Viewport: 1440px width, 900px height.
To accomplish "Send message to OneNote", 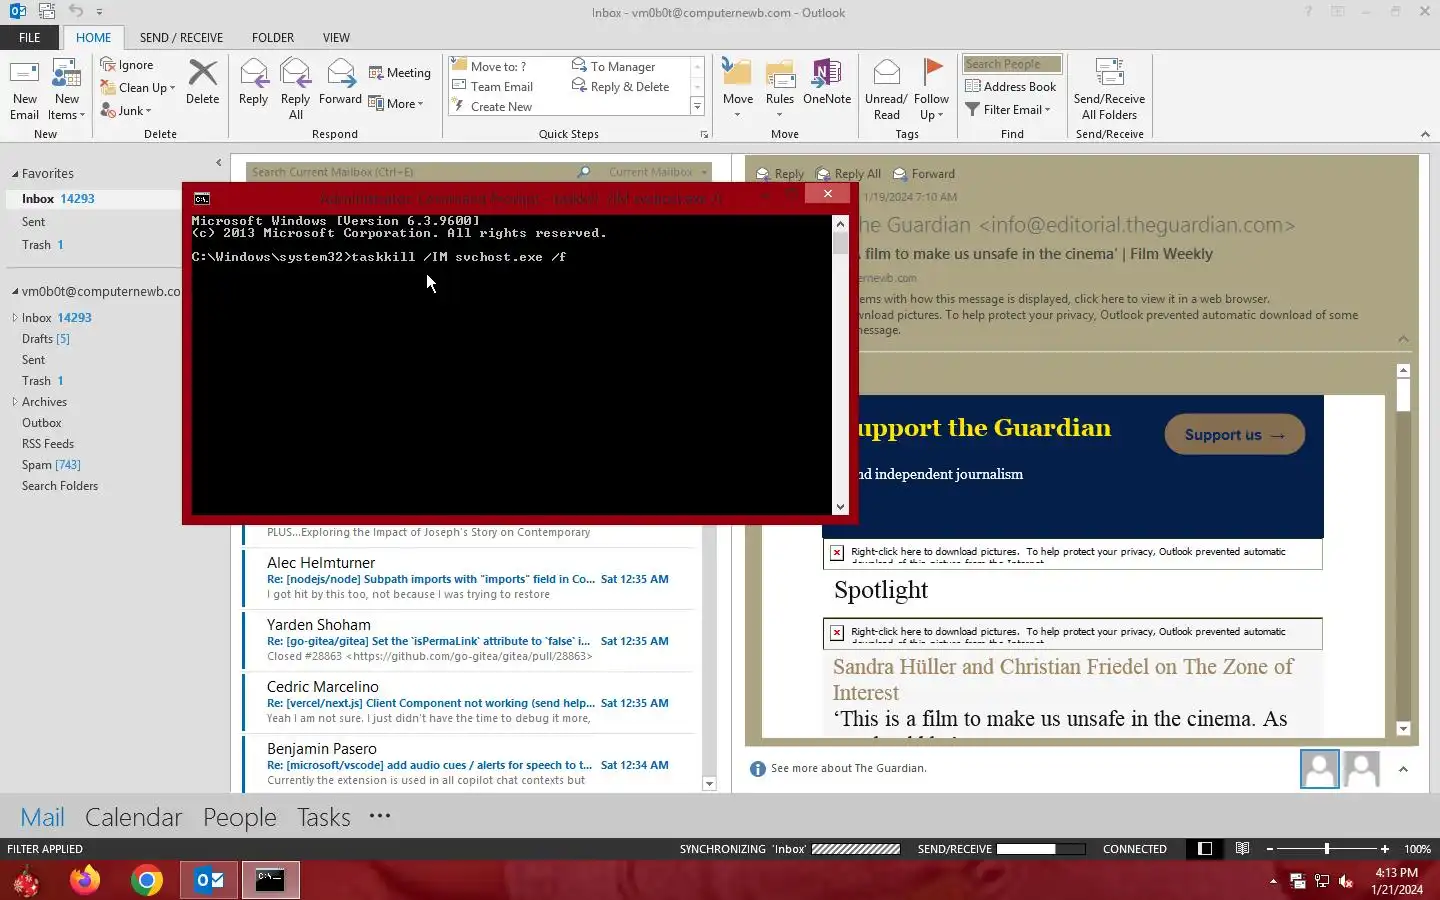I will tap(827, 82).
